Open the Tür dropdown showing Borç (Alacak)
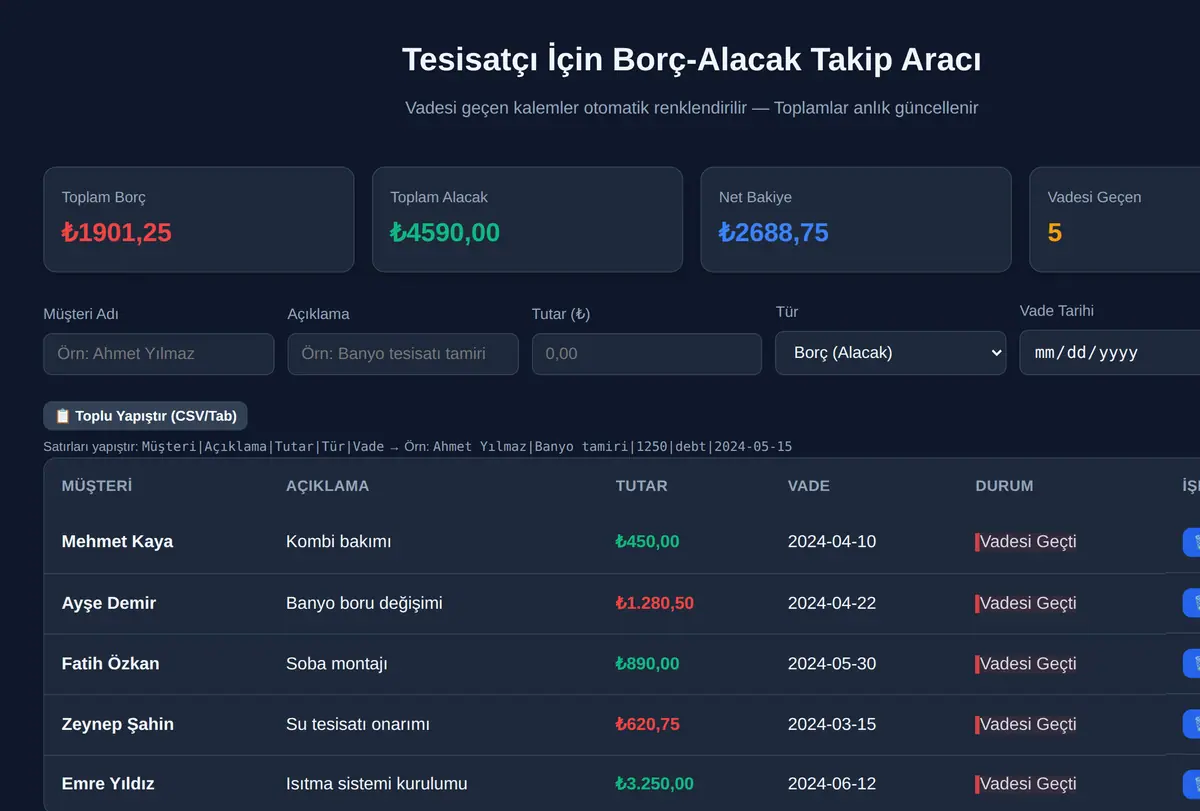1200x811 pixels. 890,353
